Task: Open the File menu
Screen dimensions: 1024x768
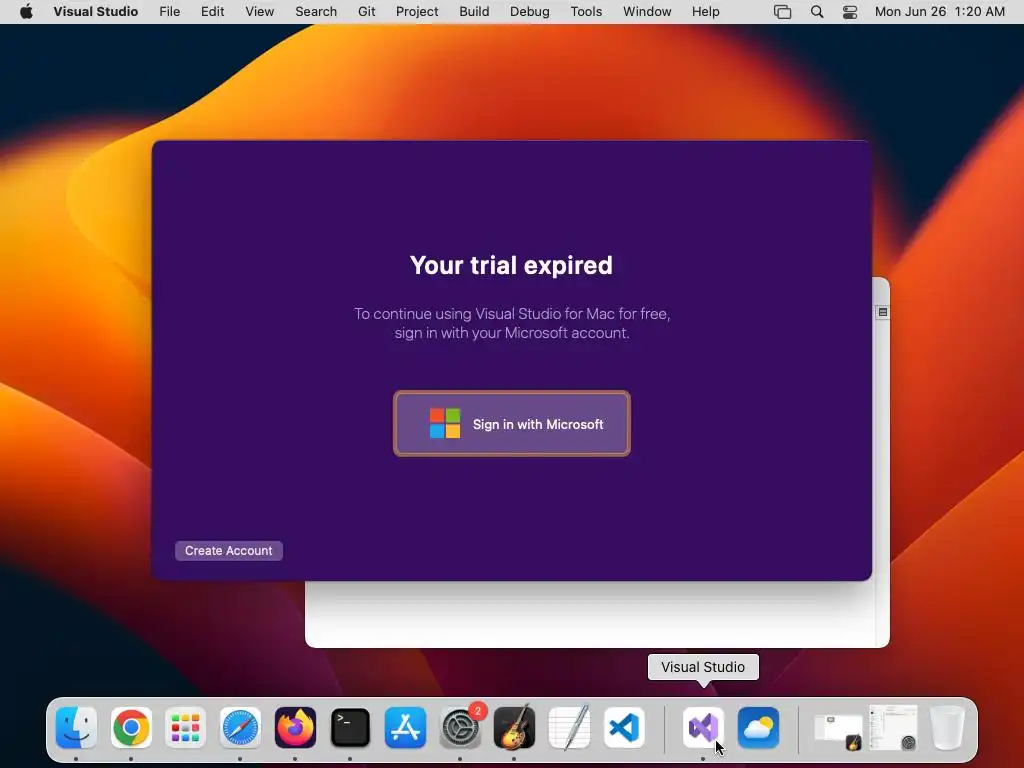Action: tap(170, 12)
